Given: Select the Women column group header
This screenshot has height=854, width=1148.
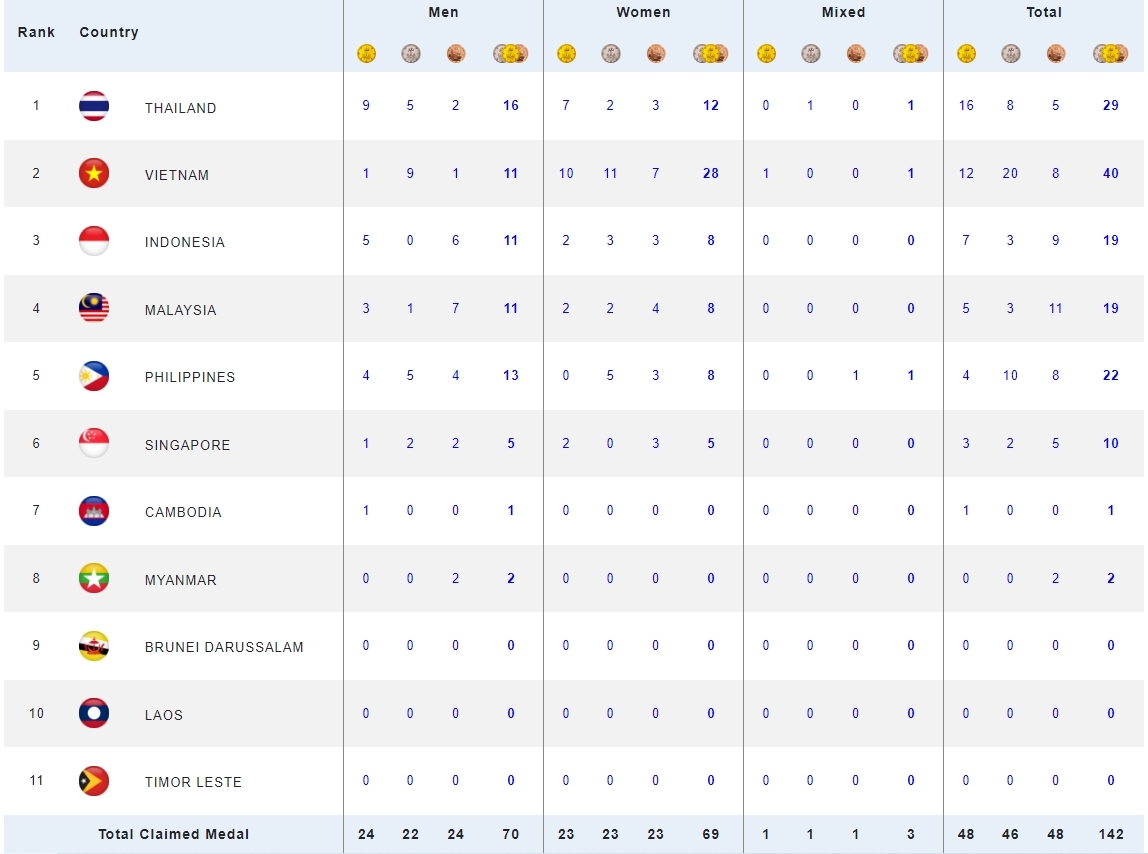Looking at the screenshot, I should click(x=644, y=12).
